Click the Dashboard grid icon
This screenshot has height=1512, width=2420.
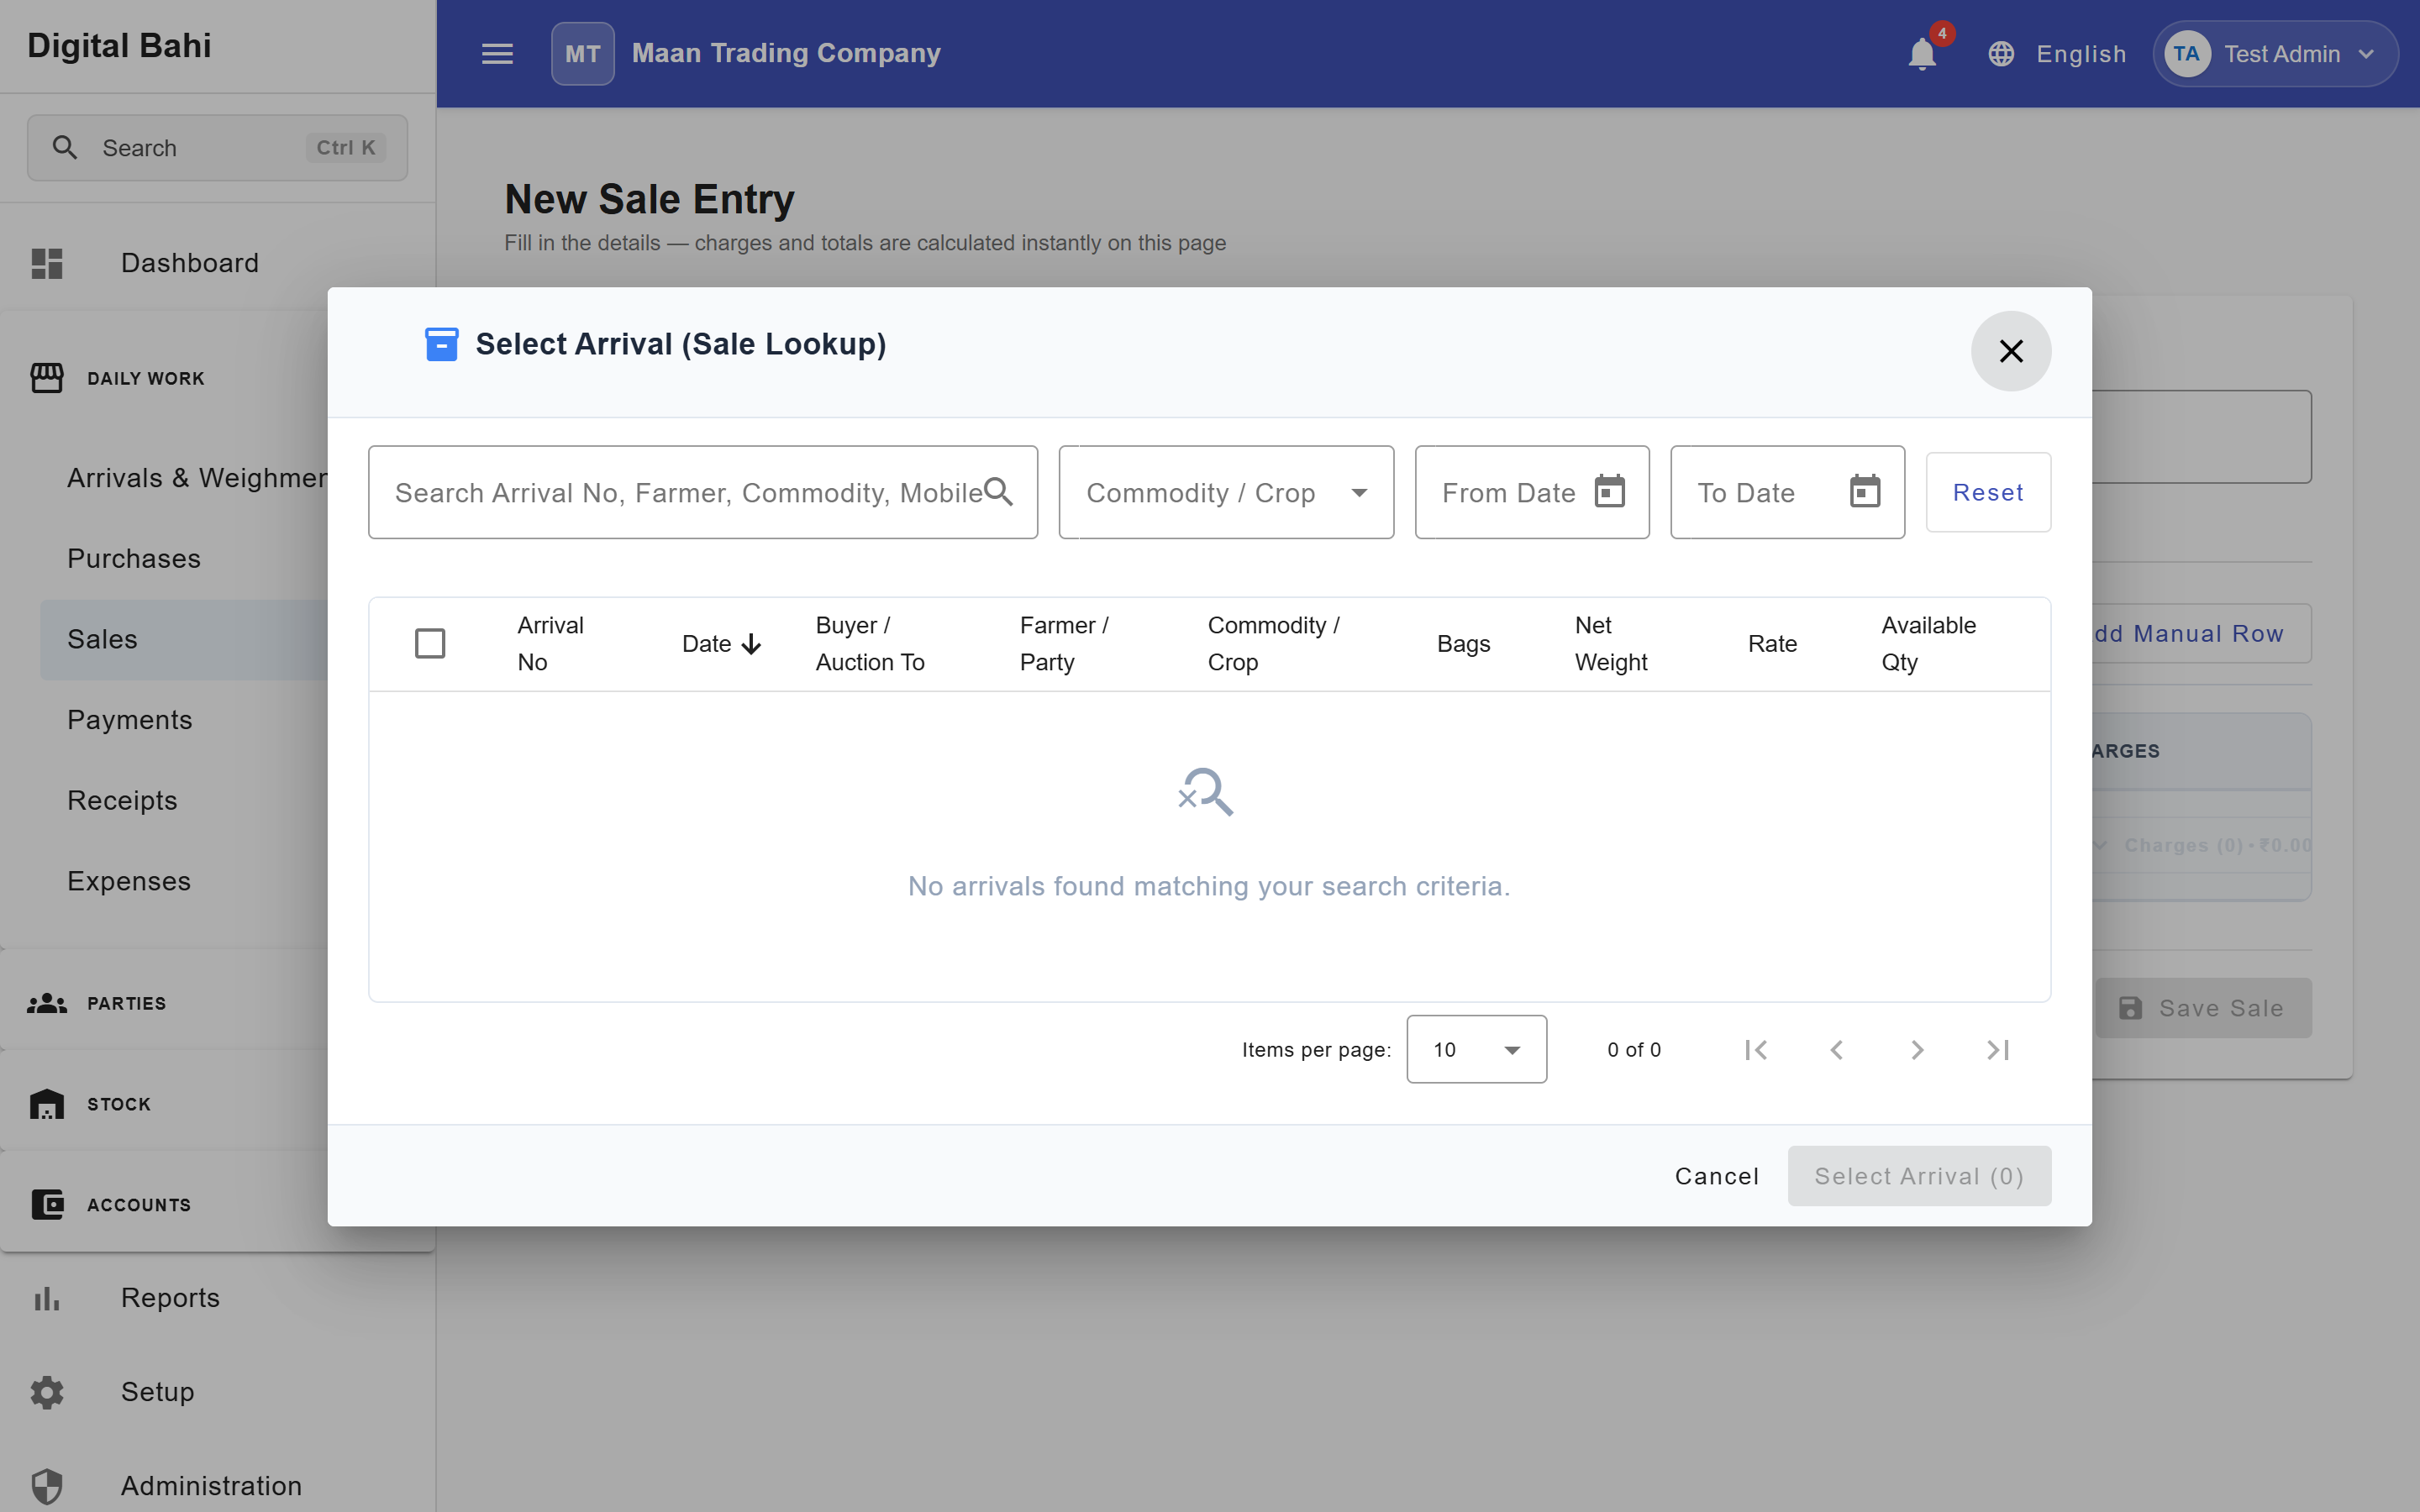47,263
